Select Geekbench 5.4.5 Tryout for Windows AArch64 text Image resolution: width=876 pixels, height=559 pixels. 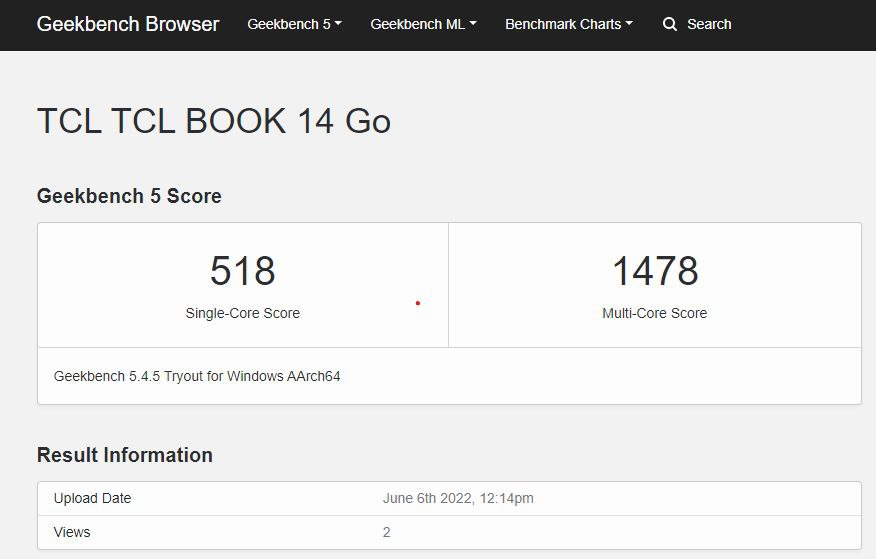click(197, 376)
